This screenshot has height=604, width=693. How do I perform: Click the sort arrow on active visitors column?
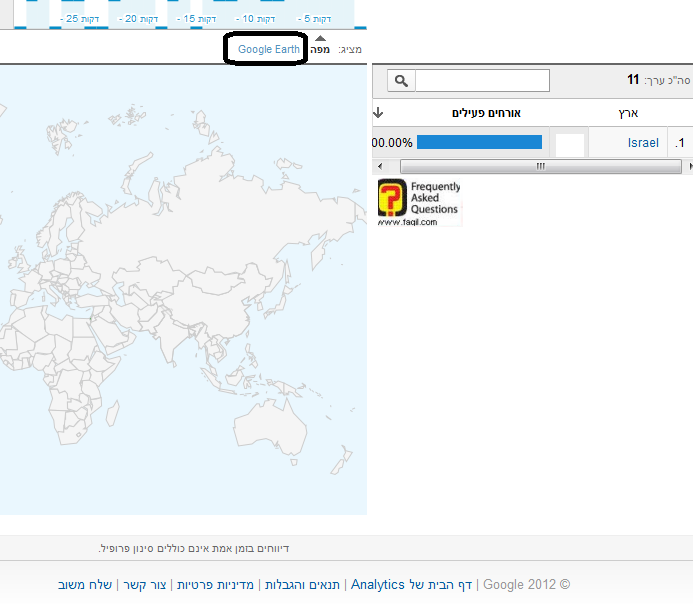click(x=378, y=113)
